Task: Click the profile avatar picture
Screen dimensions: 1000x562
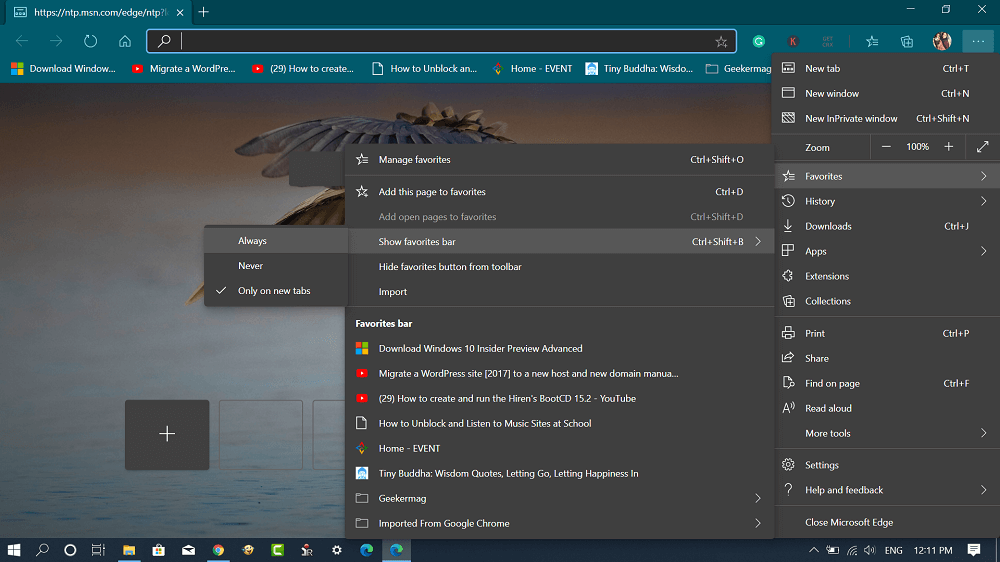Action: tap(942, 41)
